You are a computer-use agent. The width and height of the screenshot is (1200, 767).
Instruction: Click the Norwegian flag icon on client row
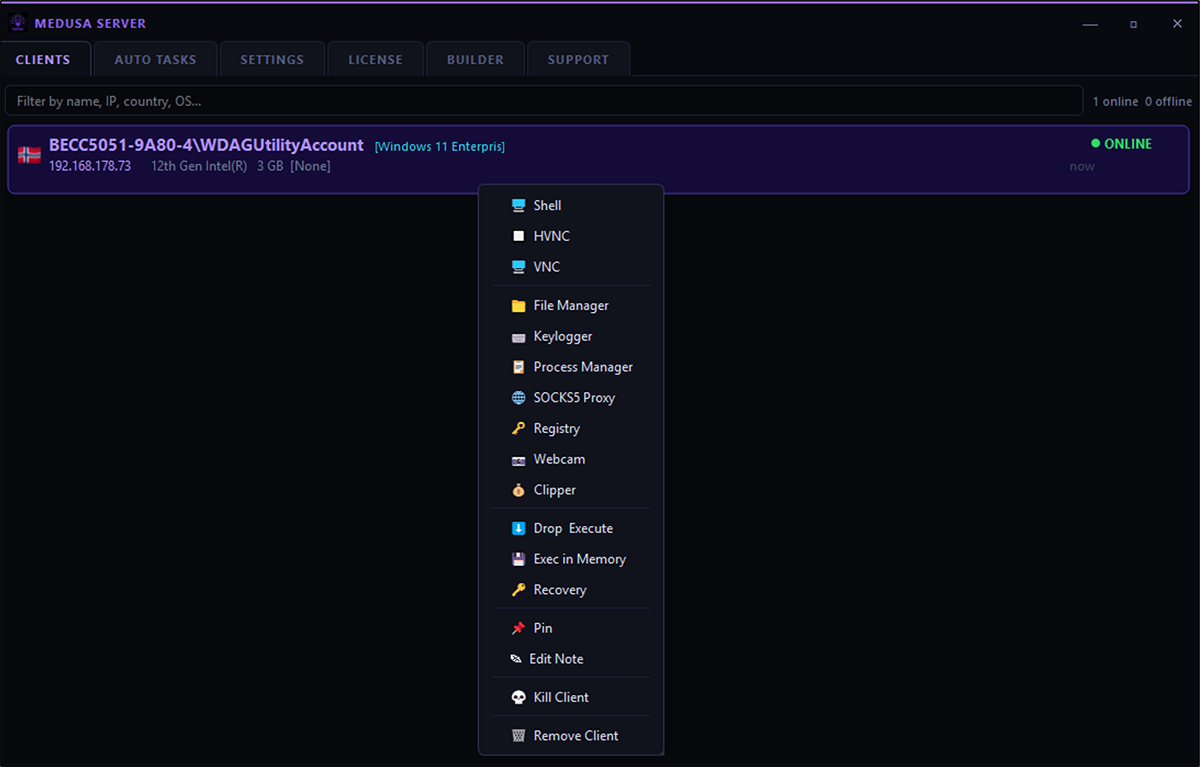coord(29,155)
